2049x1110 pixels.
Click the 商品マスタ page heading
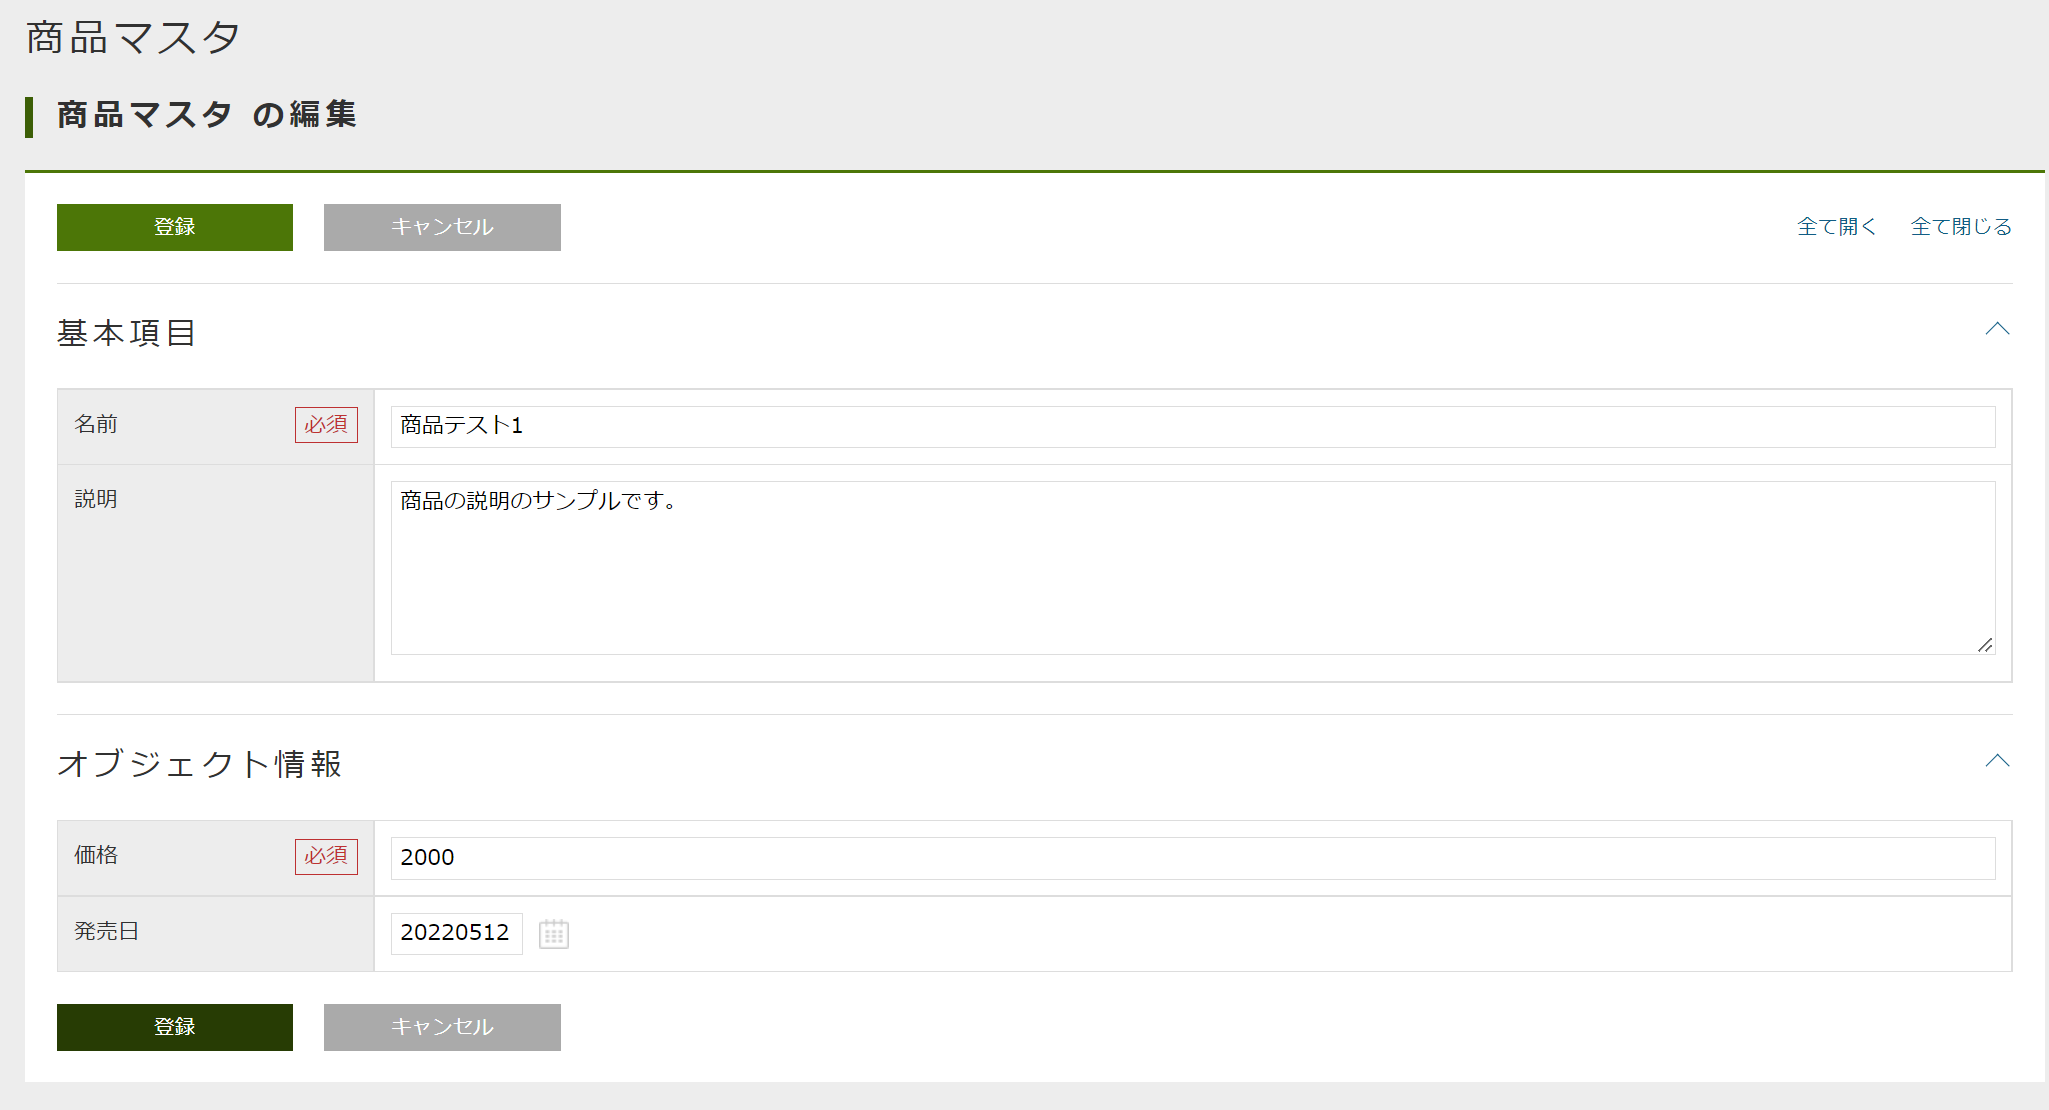(131, 37)
